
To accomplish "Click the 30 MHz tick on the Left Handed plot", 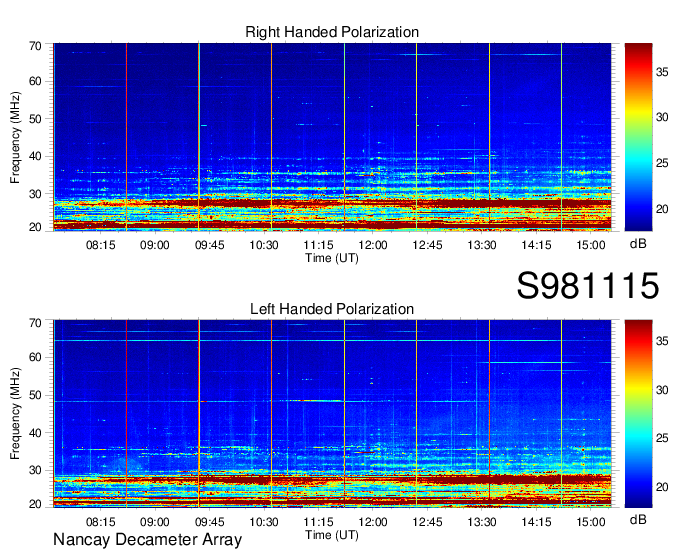I will point(35,470).
